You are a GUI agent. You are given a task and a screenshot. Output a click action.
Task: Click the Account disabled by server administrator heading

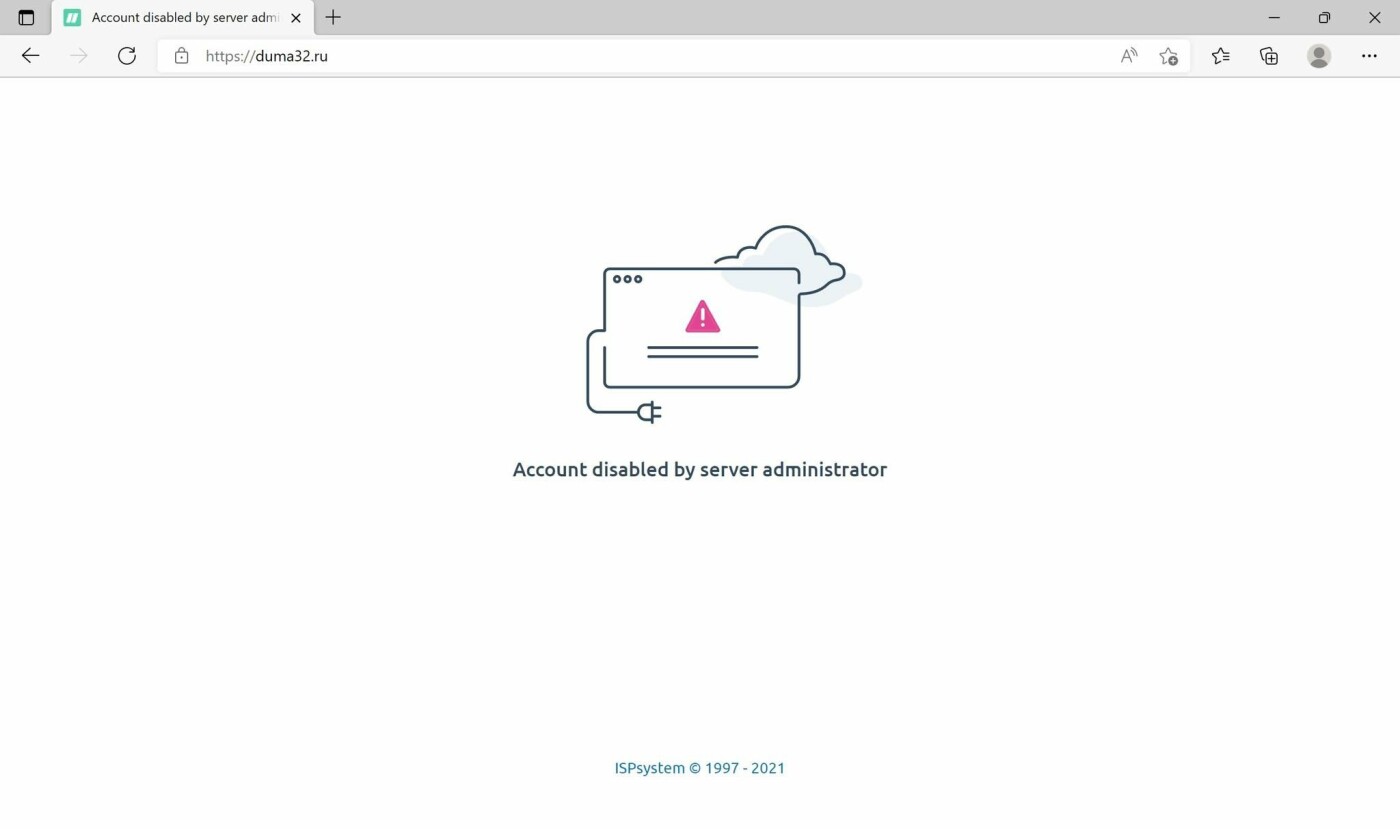[x=700, y=469]
